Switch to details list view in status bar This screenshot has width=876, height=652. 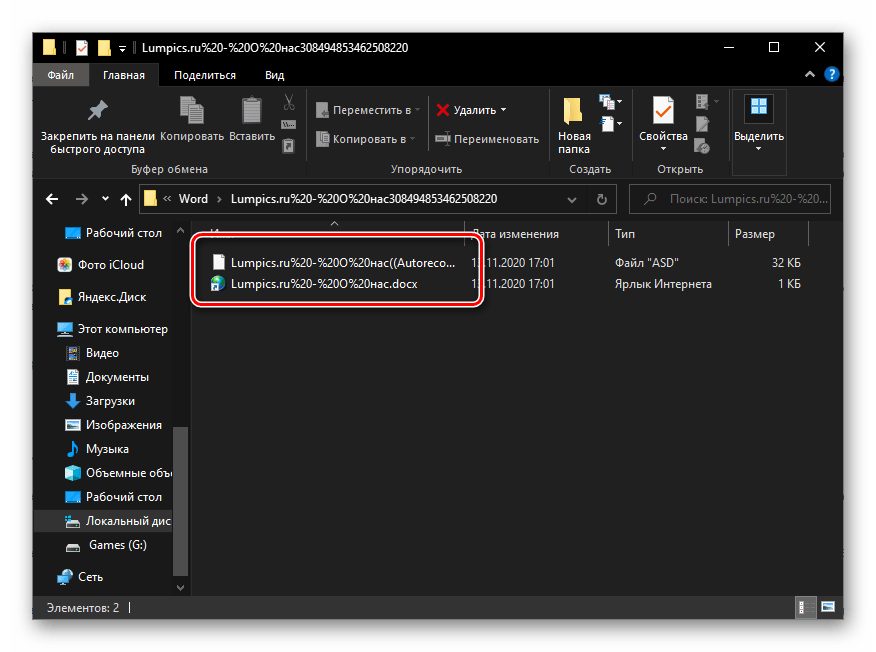[803, 607]
